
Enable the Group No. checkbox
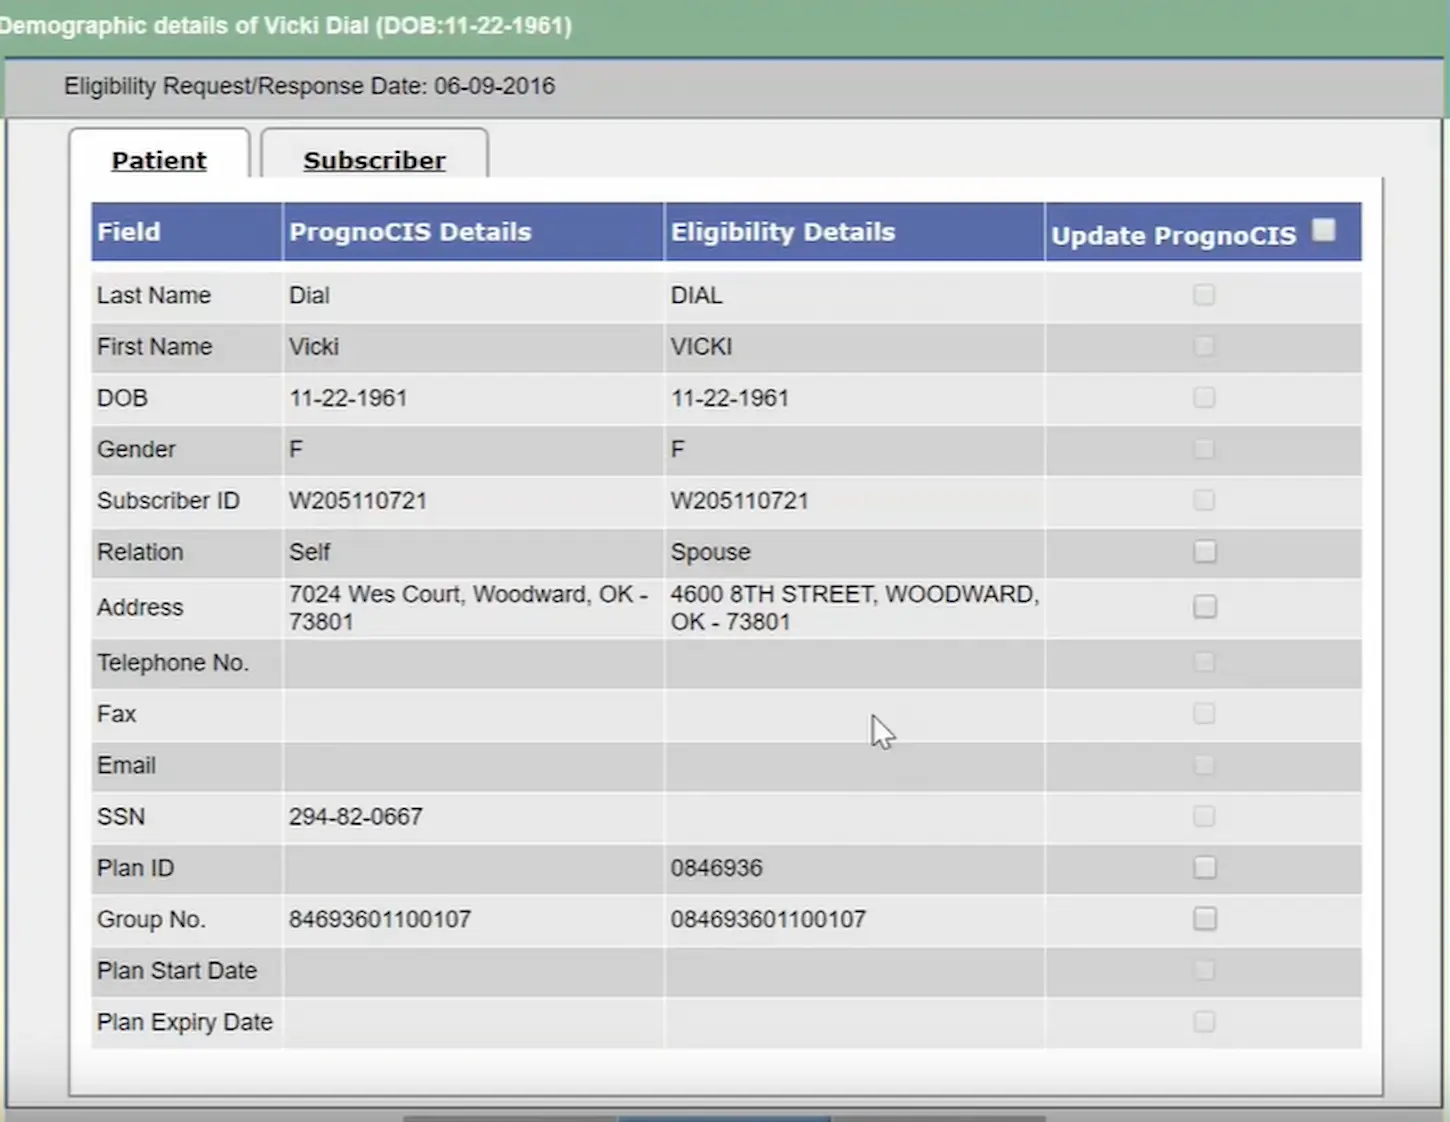coord(1204,918)
